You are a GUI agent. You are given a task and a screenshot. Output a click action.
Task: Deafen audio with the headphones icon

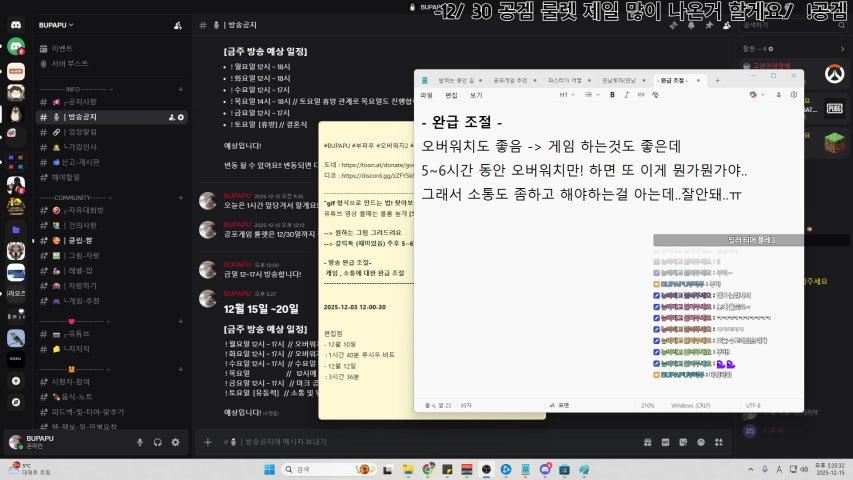(157, 441)
